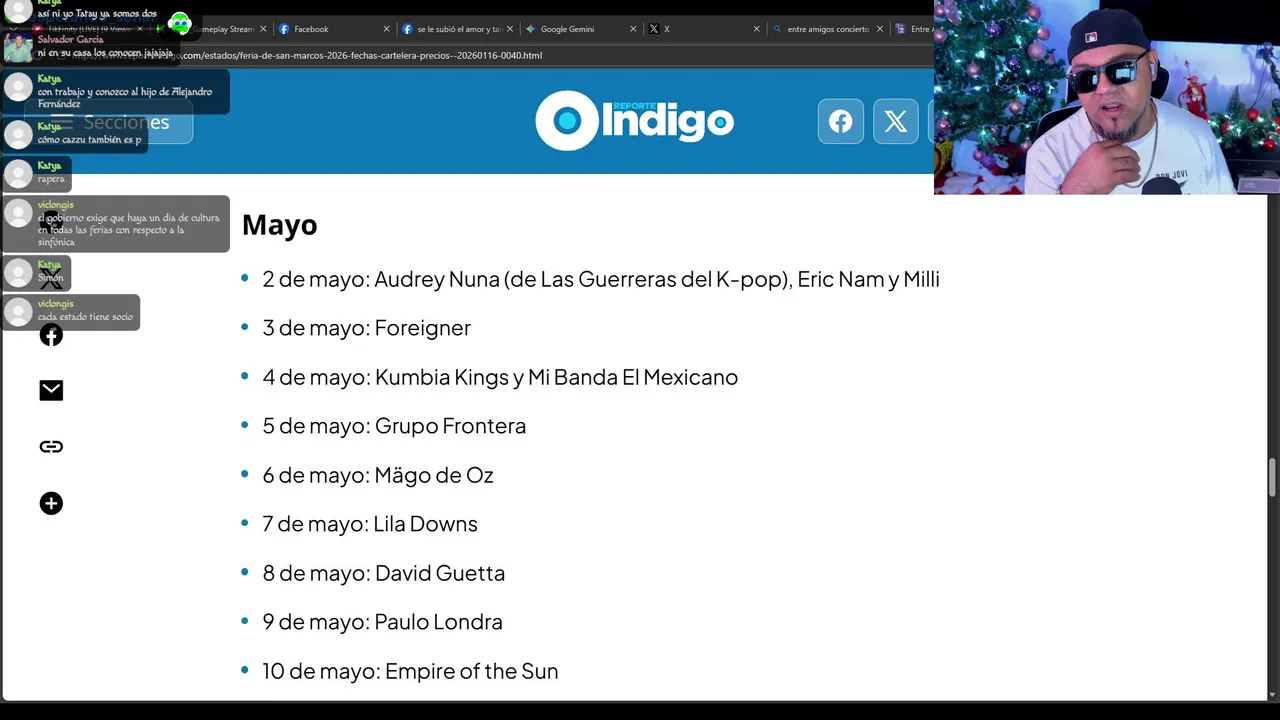Select '8 de mayo: David Guetta' line
Screen dimensions: 1280x720
[x=383, y=573]
